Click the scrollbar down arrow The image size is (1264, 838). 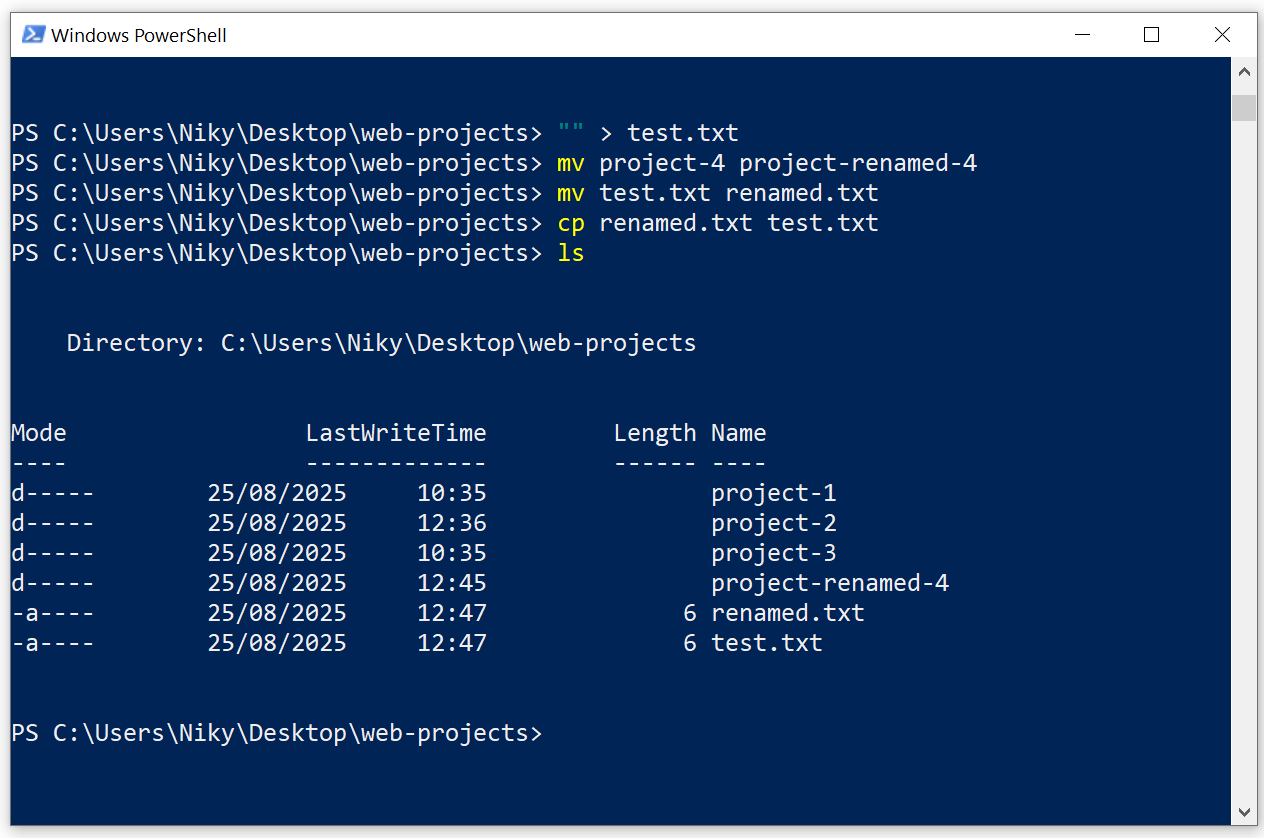1244,811
